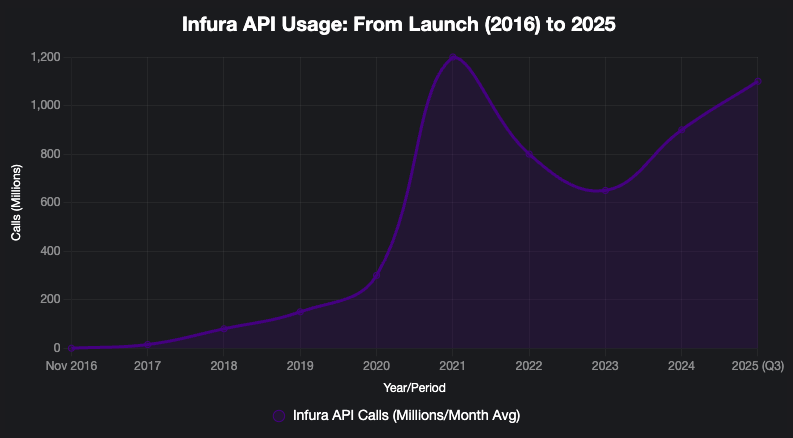Image resolution: width=793 pixels, height=438 pixels.
Task: Select the 2019 data point on the line
Action: tap(300, 312)
